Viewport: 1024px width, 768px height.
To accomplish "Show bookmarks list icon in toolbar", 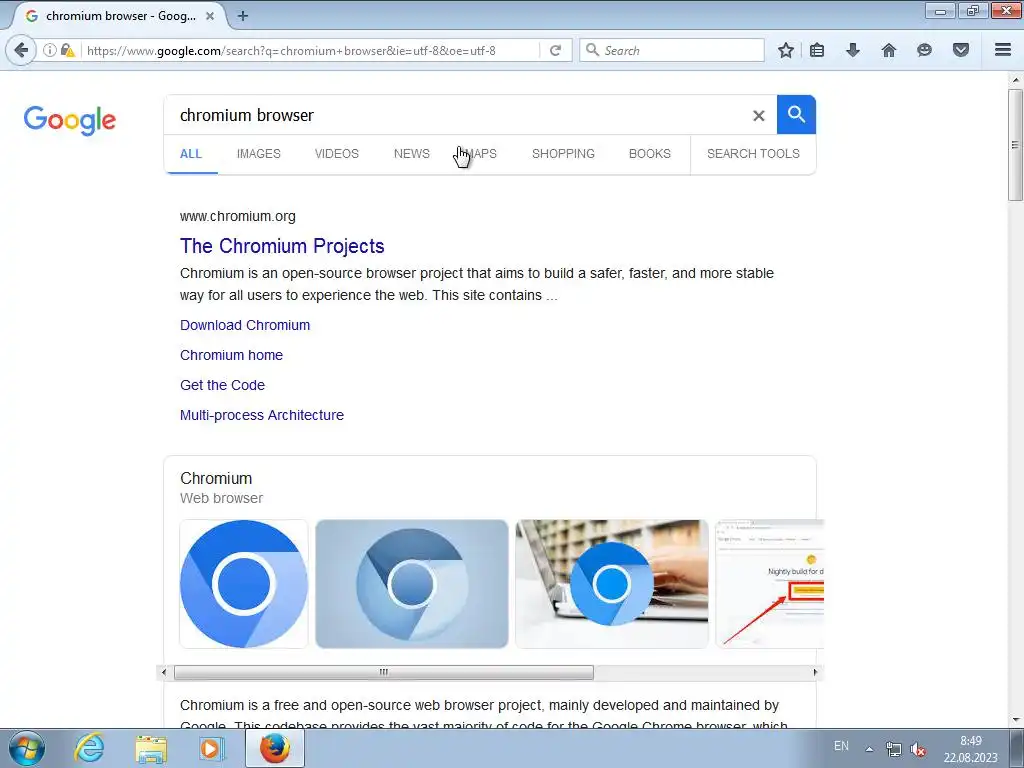I will (x=817, y=50).
